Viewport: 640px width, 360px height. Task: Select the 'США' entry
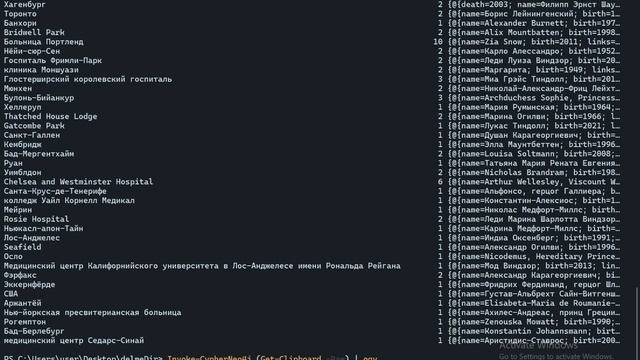pyautogui.click(x=11, y=294)
